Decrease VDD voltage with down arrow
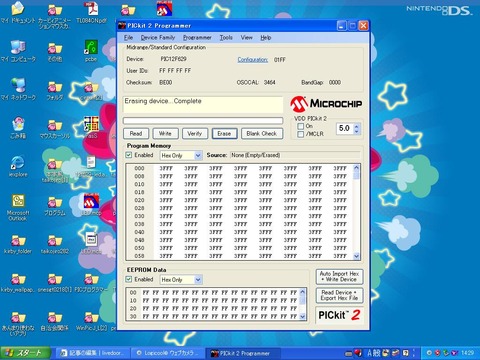This screenshot has width=480, height=360. click(x=357, y=131)
